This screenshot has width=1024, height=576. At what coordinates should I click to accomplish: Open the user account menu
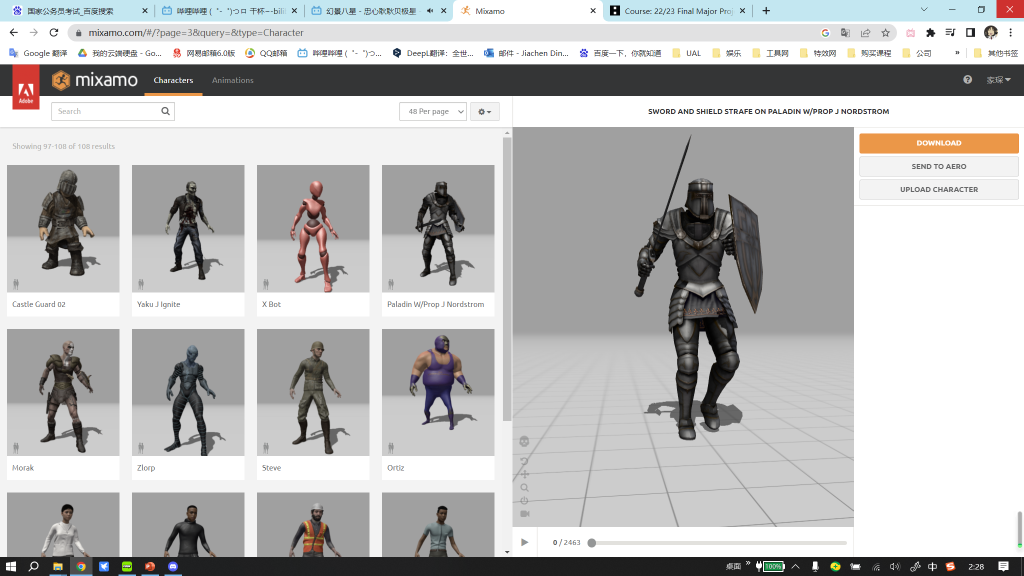(x=998, y=80)
